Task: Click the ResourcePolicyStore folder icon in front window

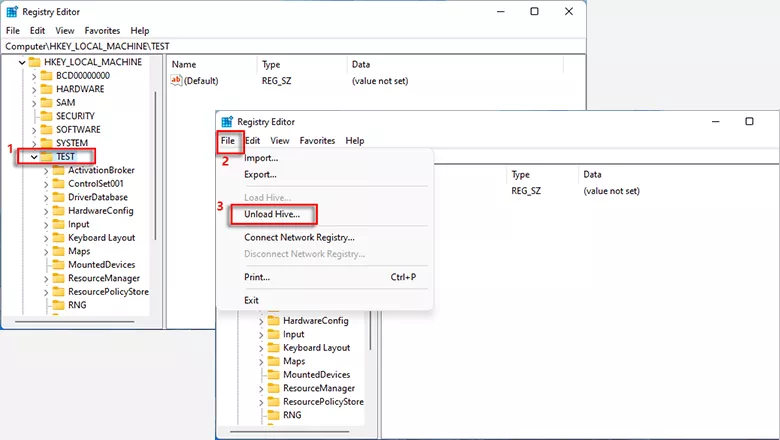Action: click(x=274, y=401)
